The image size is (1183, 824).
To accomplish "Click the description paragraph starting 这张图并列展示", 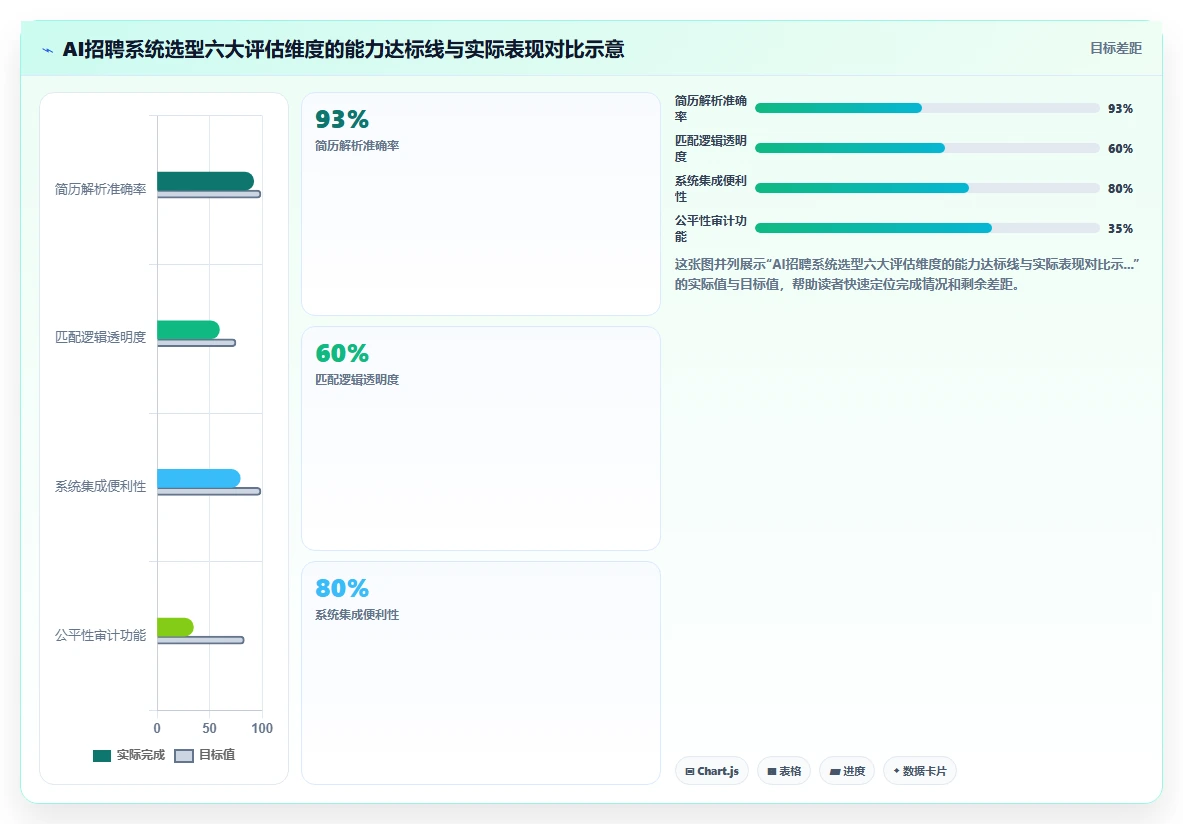I will click(x=907, y=274).
